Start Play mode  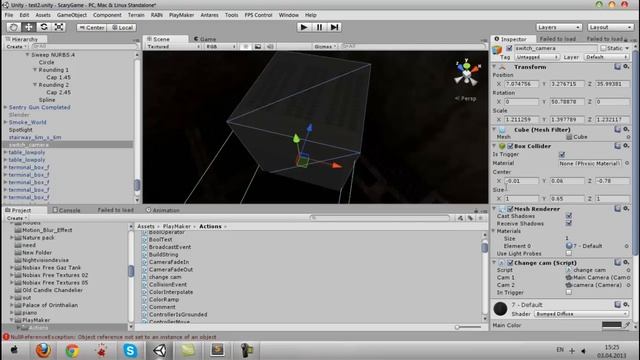(304, 27)
